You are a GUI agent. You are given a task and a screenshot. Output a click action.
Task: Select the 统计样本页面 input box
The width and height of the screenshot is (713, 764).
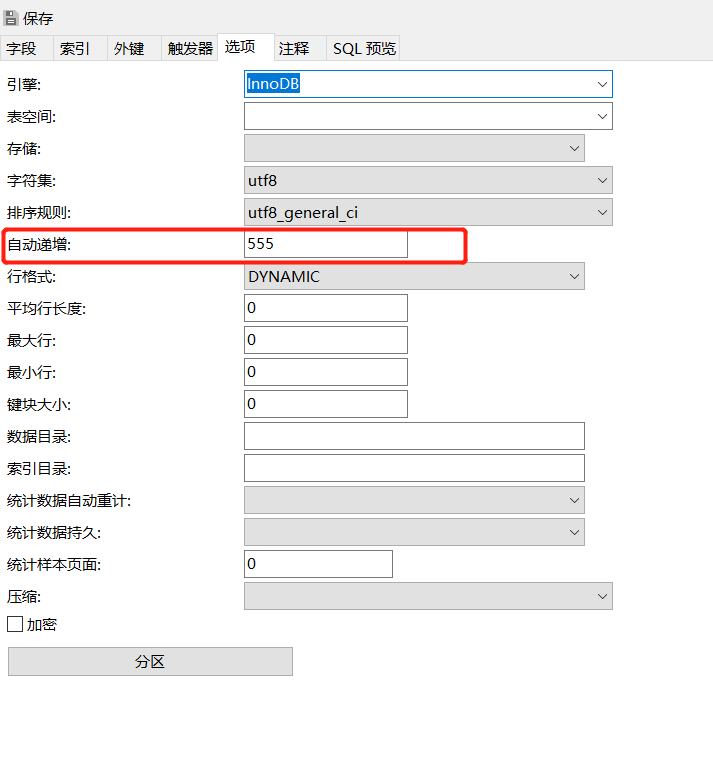[318, 564]
